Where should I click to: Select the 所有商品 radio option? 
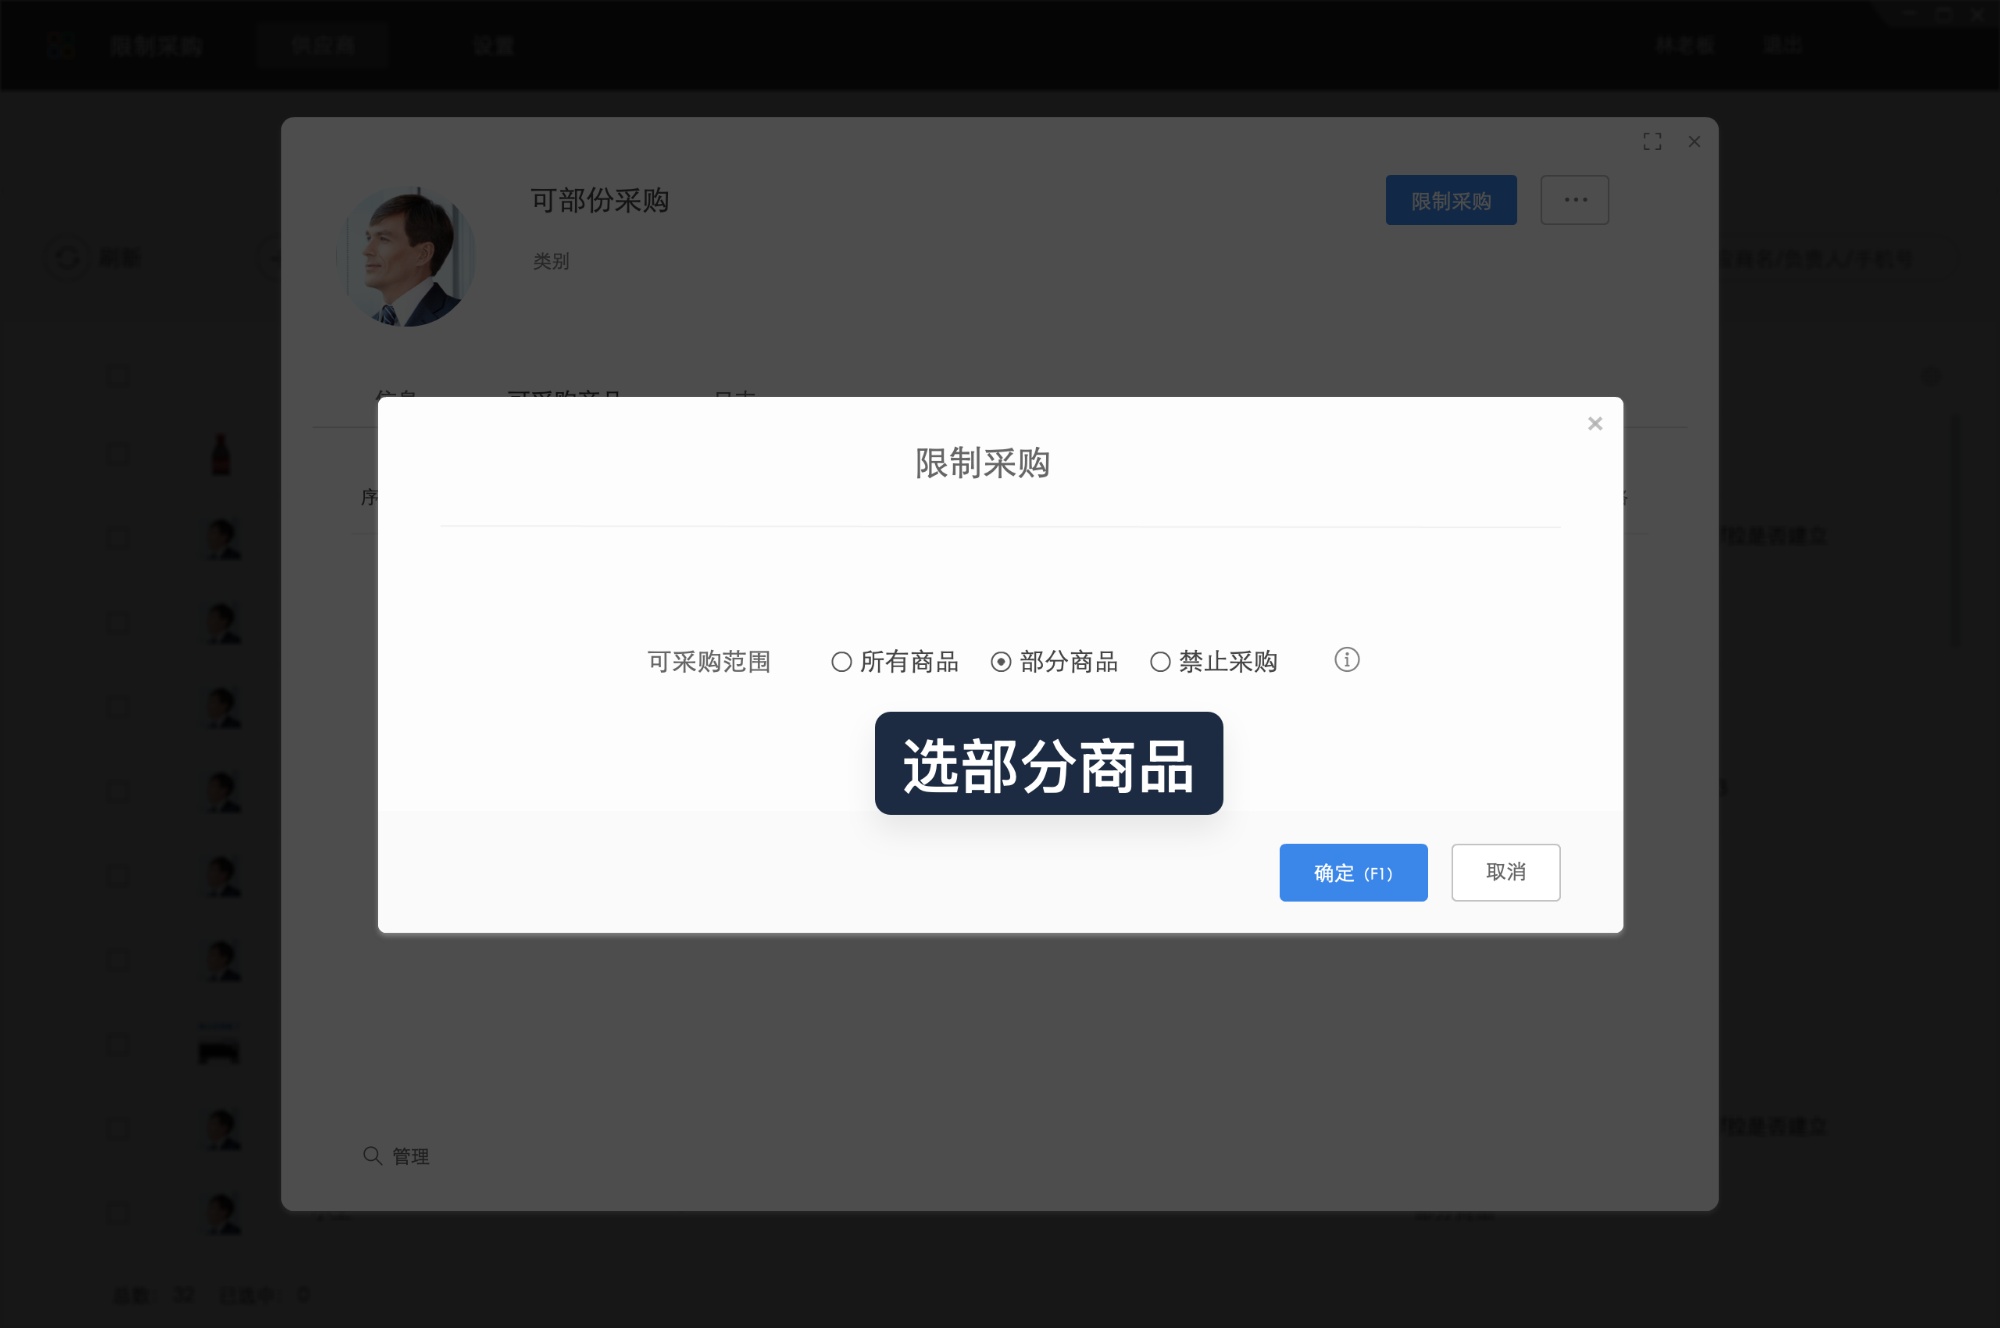(x=841, y=661)
